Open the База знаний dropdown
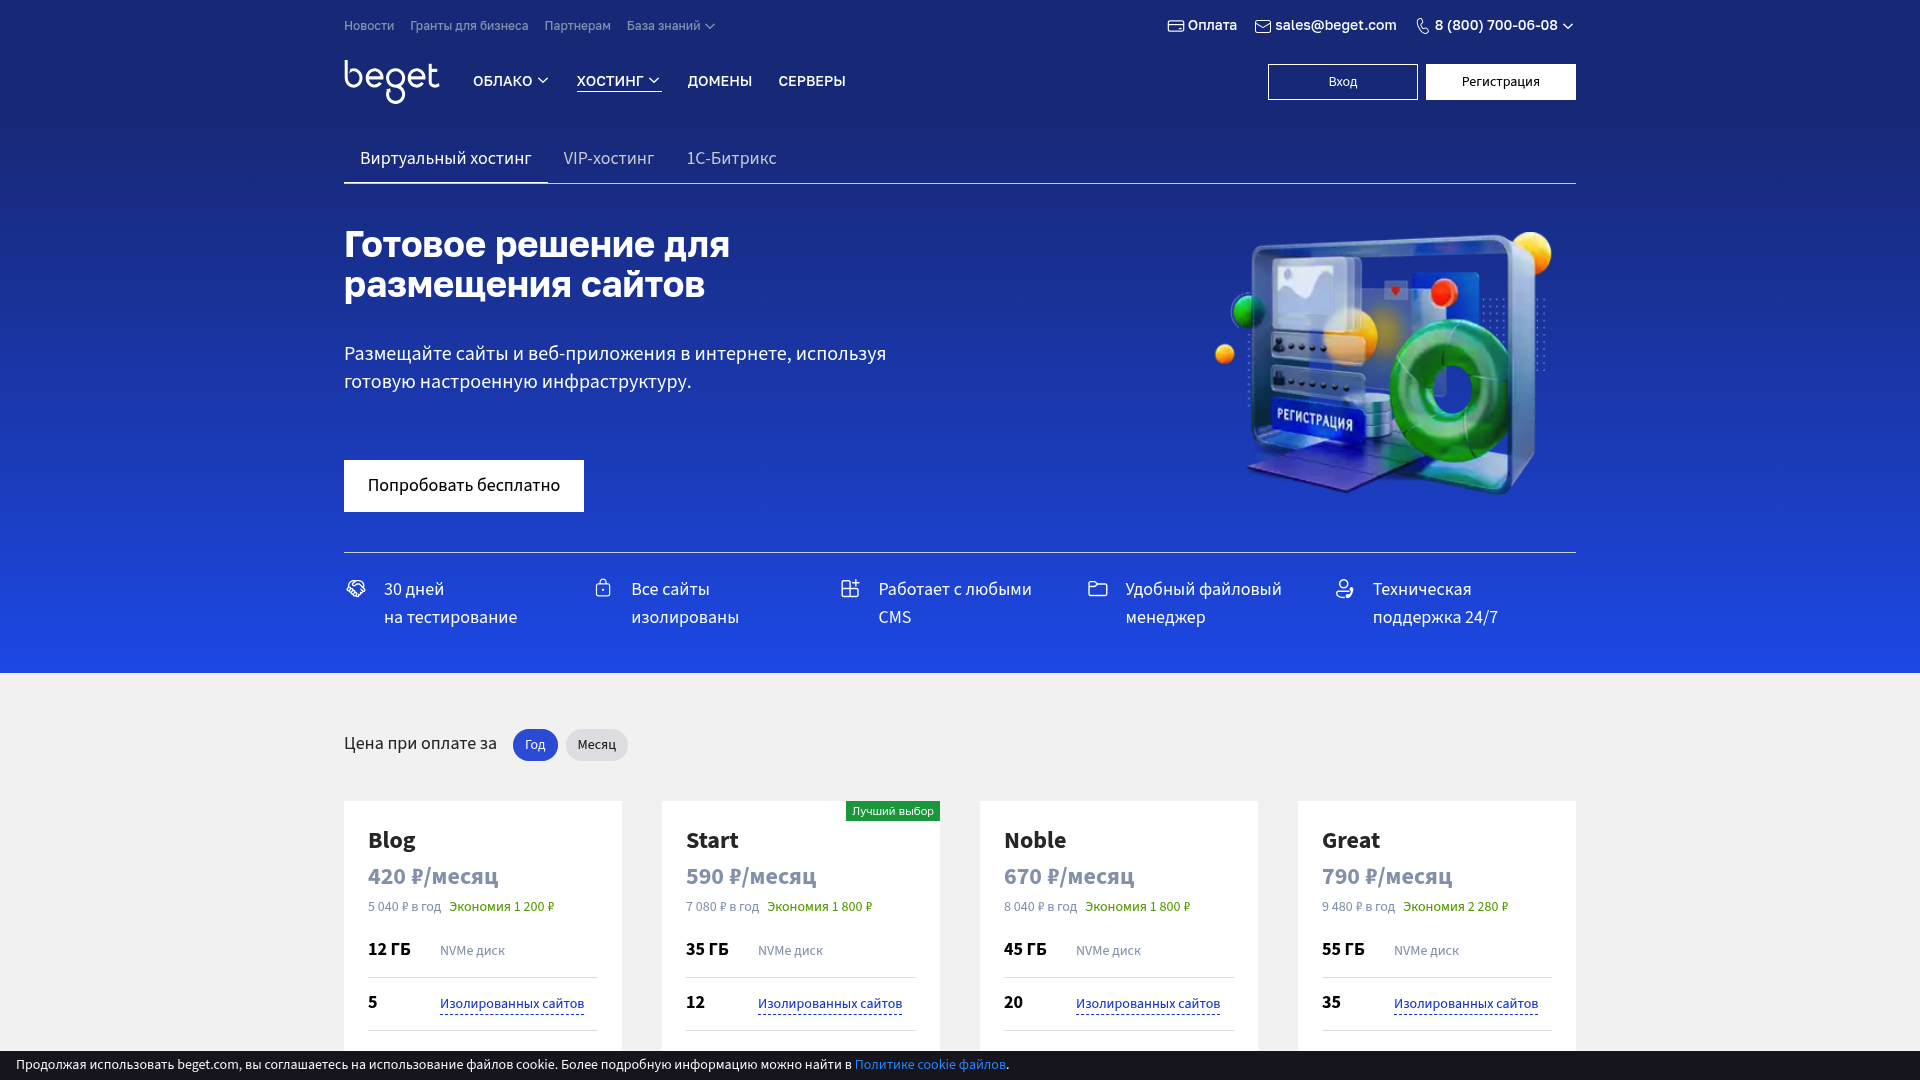Screen dimensions: 1920x1080 coord(671,26)
